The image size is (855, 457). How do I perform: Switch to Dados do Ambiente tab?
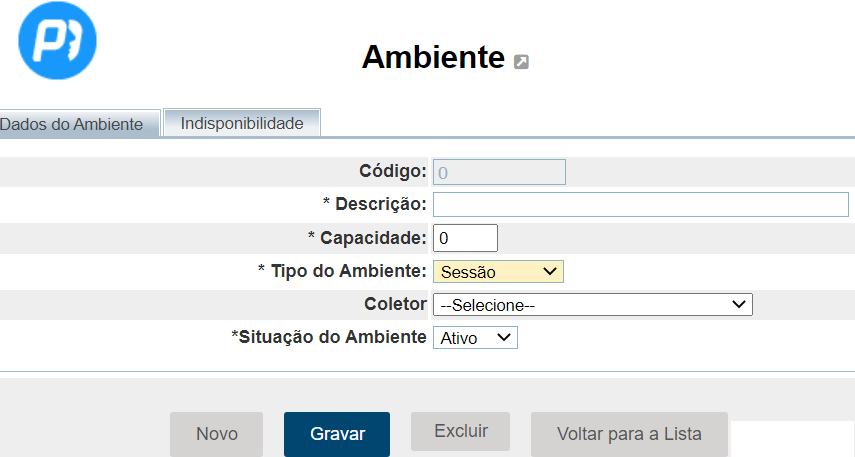point(78,124)
